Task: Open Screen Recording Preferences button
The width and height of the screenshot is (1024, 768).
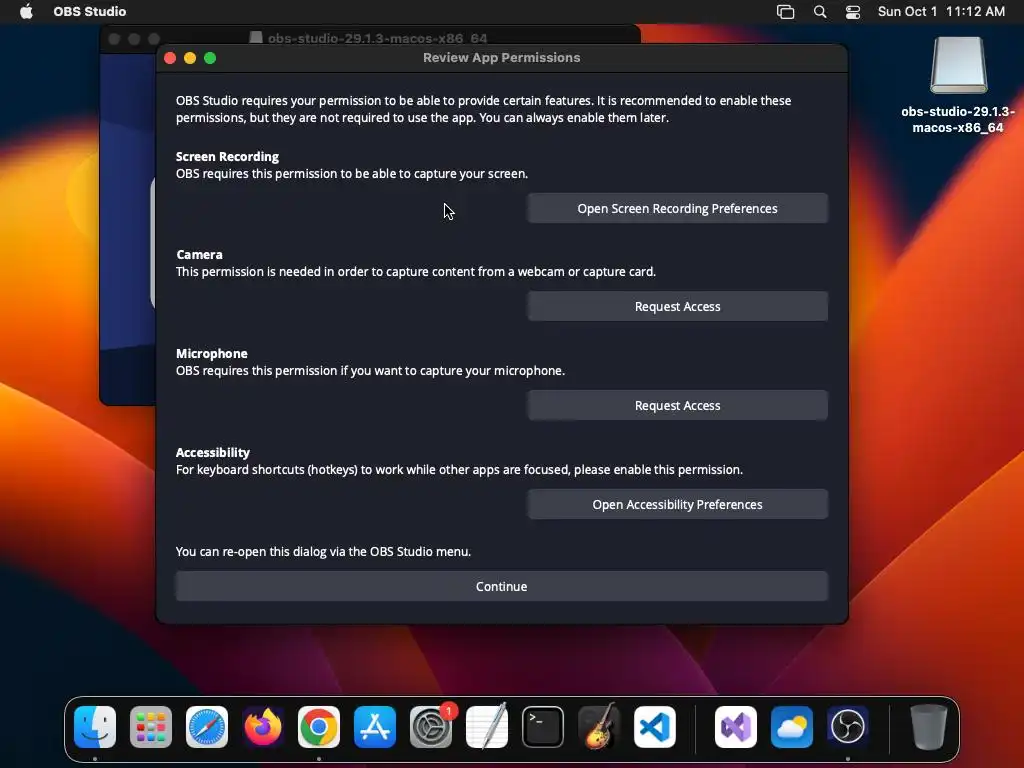Action: pyautogui.click(x=677, y=208)
